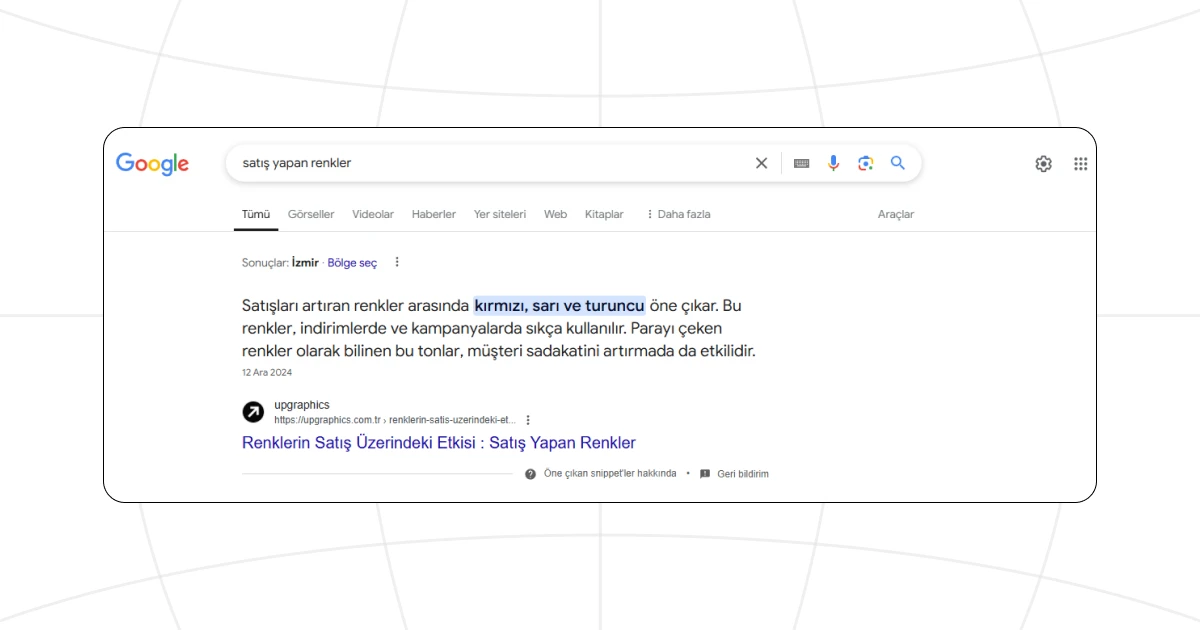1200x630 pixels.
Task: Open results location options three-dot menu
Action: pyautogui.click(x=397, y=262)
